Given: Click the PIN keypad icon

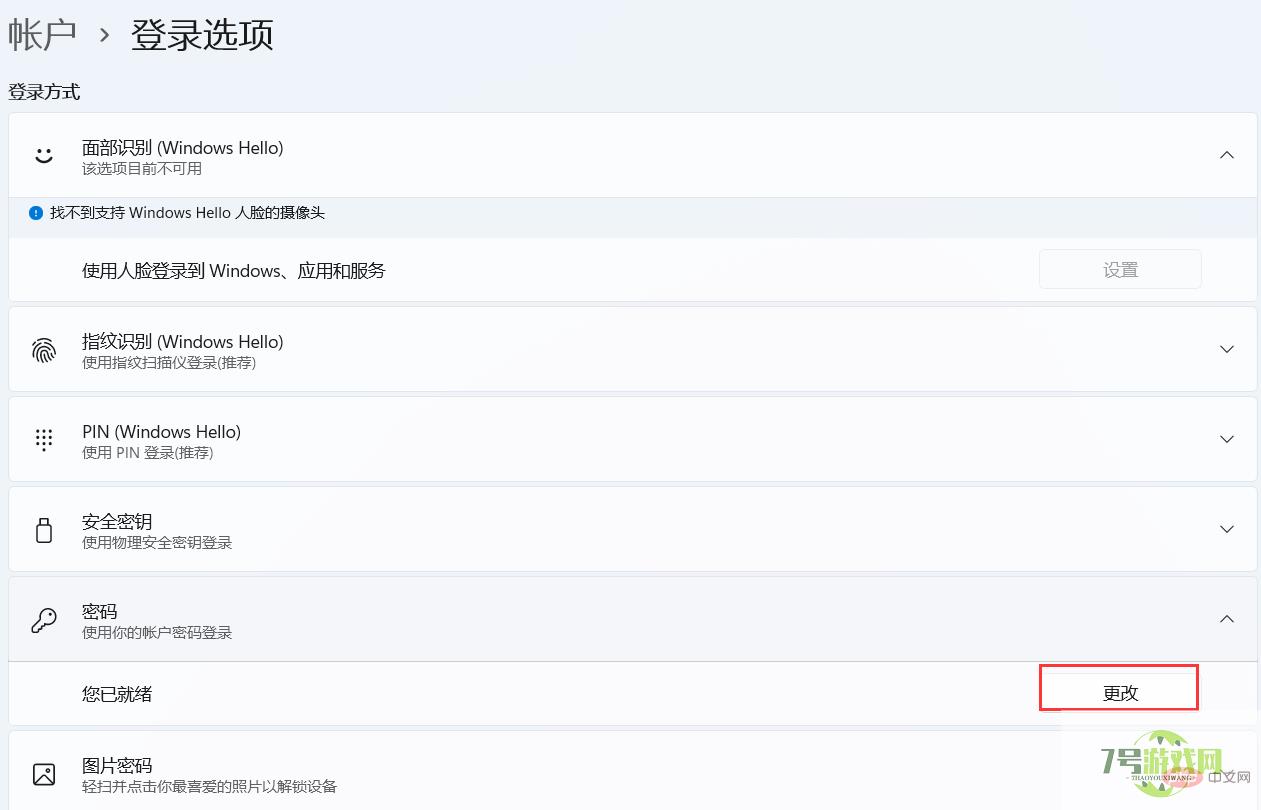Looking at the screenshot, I should tap(43, 439).
